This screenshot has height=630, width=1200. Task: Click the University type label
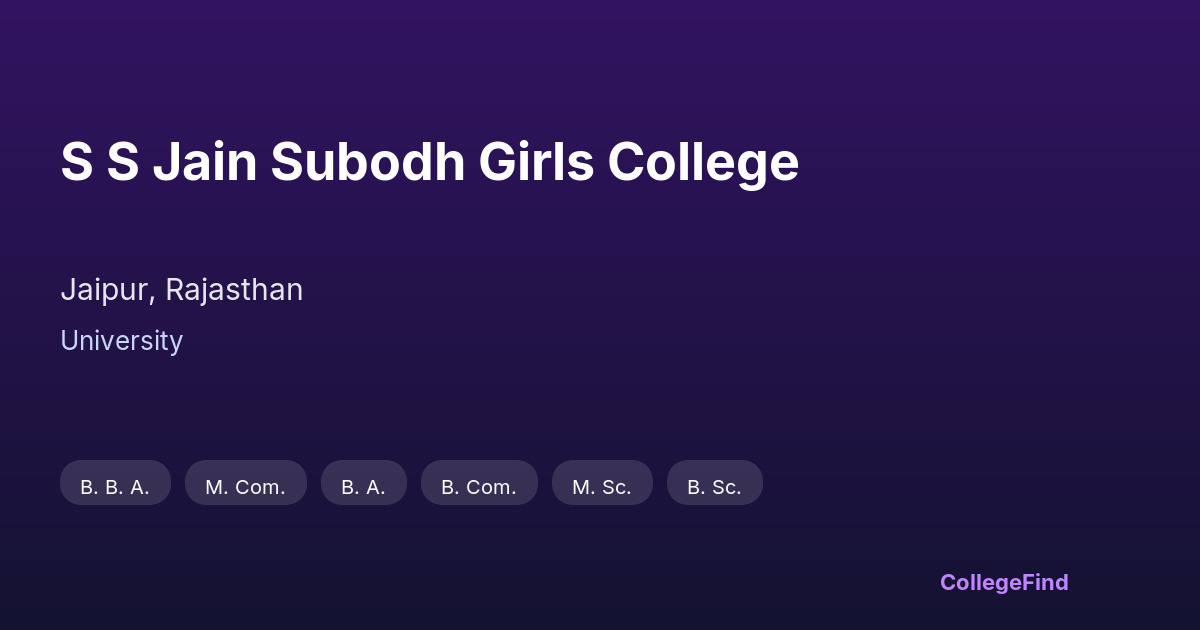(x=121, y=341)
